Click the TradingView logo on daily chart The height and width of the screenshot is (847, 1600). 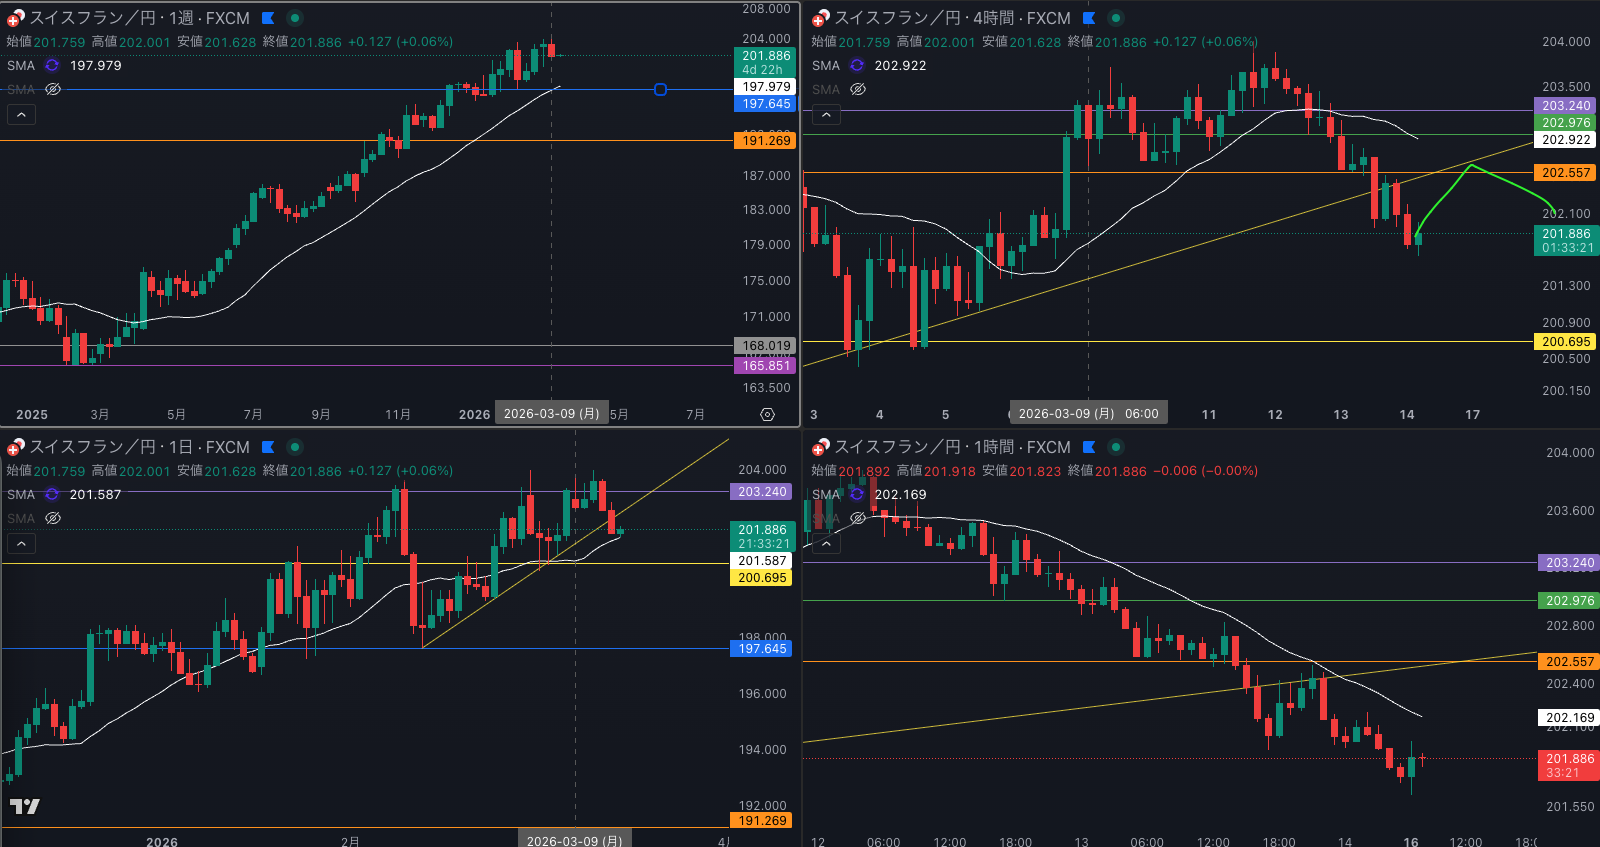(25, 806)
